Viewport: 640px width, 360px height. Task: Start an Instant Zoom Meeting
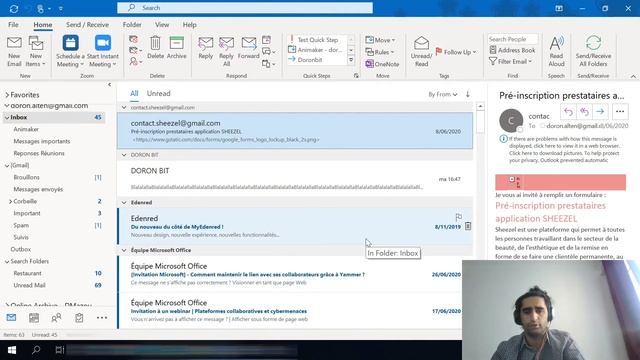[103, 51]
